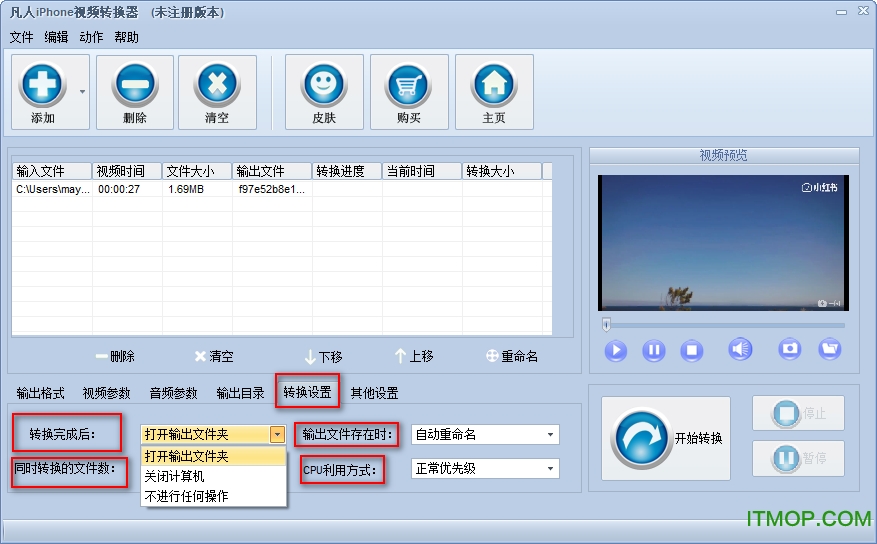Open the 皮肤 (Skin) smiley icon
Image resolution: width=877 pixels, height=544 pixels.
[324, 92]
